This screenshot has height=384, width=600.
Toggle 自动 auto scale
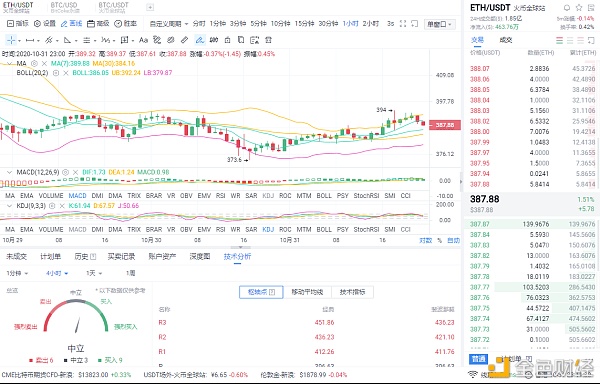pos(453,240)
